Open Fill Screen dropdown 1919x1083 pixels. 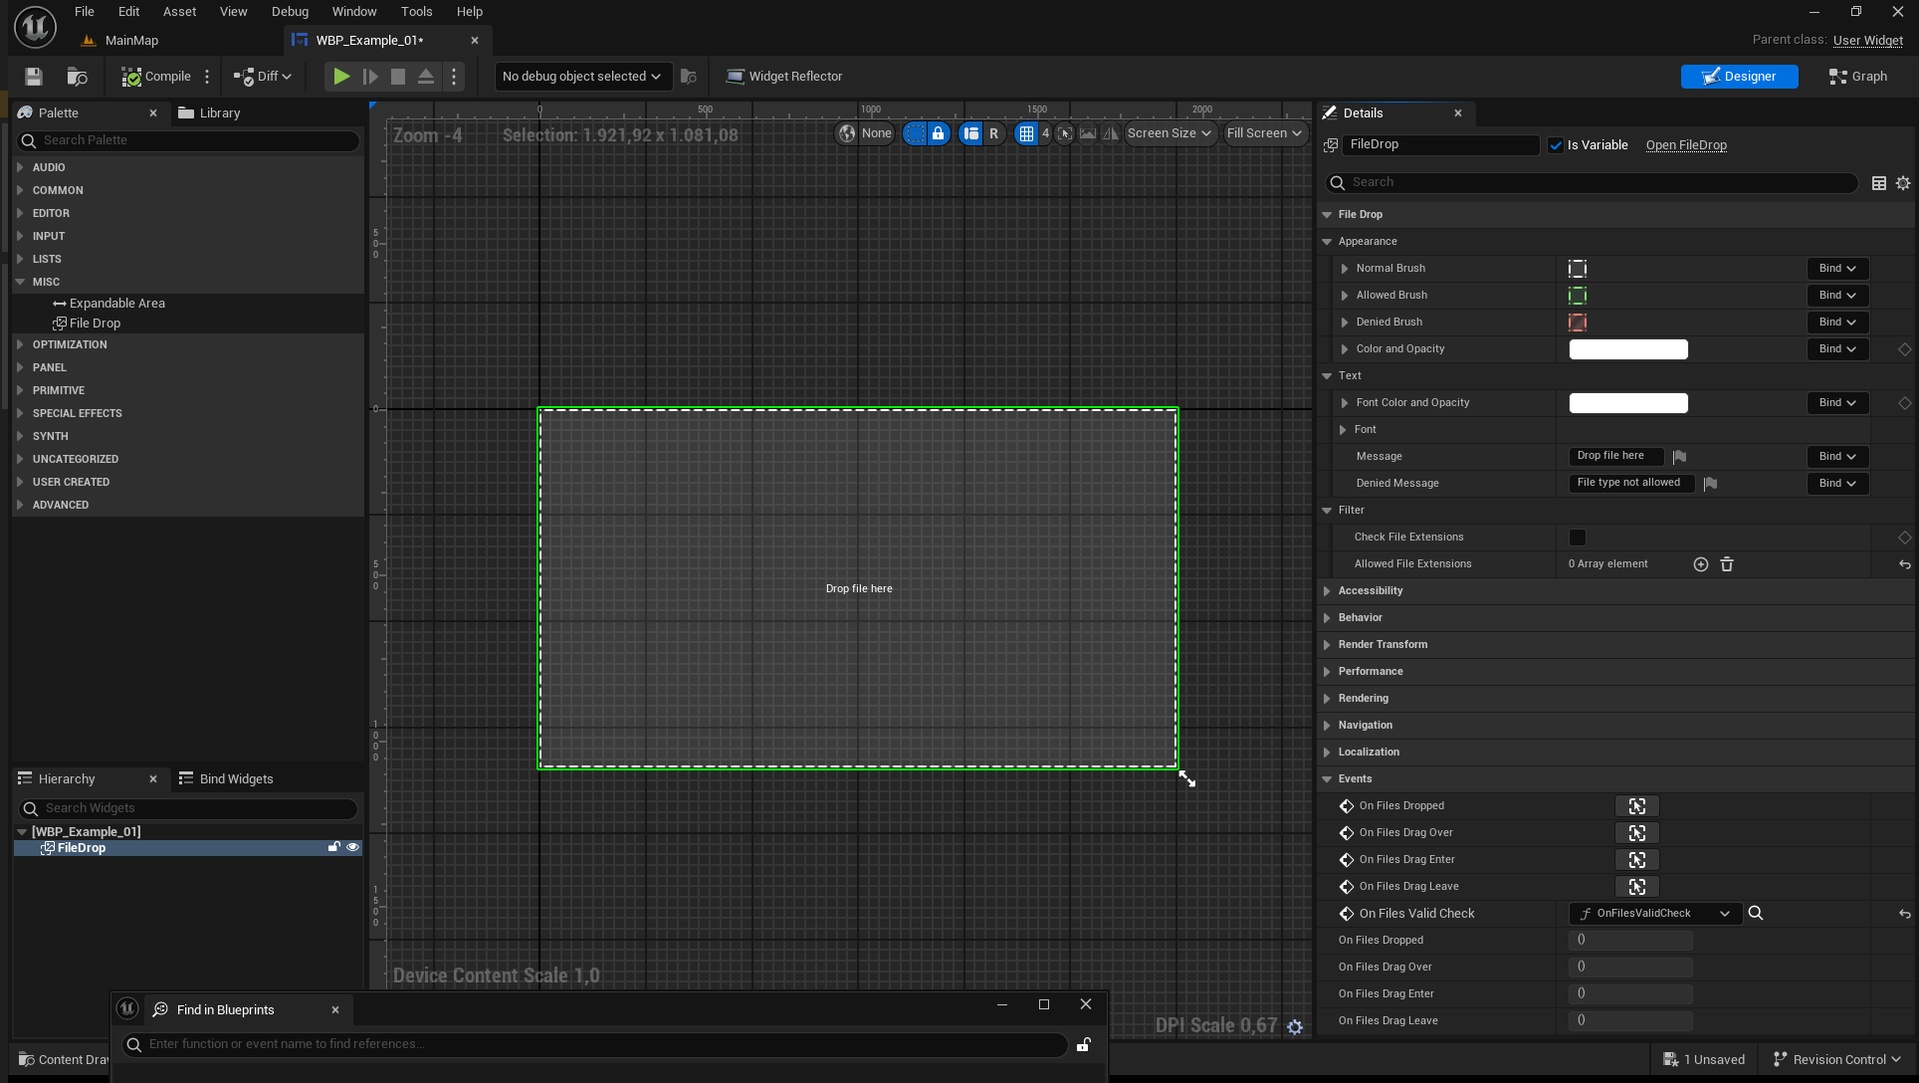[1264, 133]
